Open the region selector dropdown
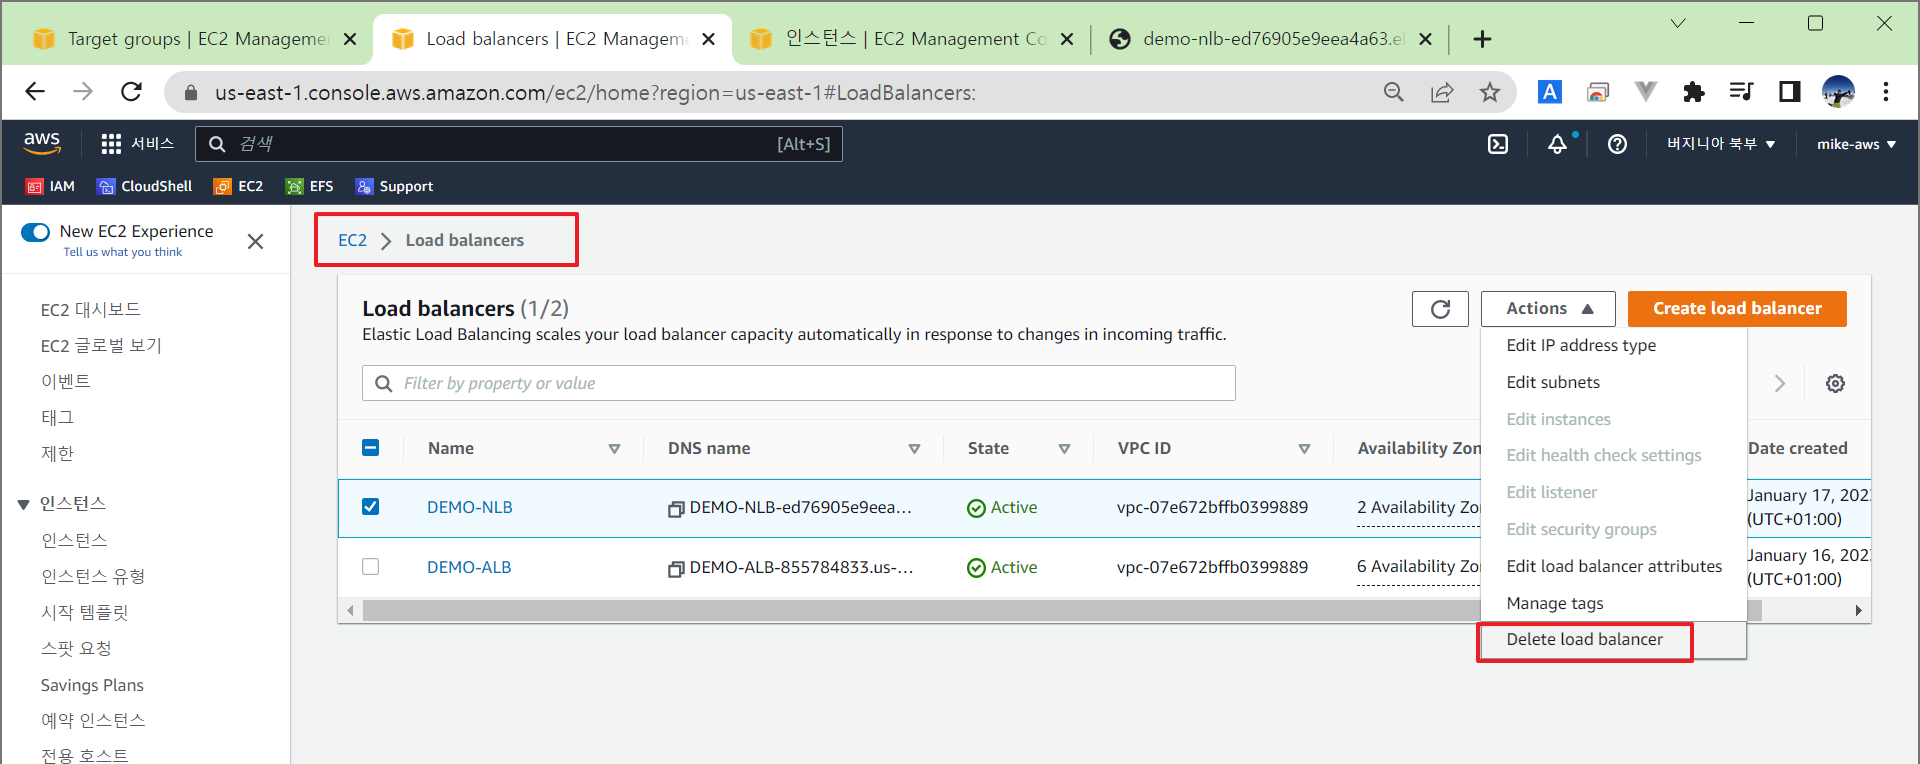 [1721, 144]
